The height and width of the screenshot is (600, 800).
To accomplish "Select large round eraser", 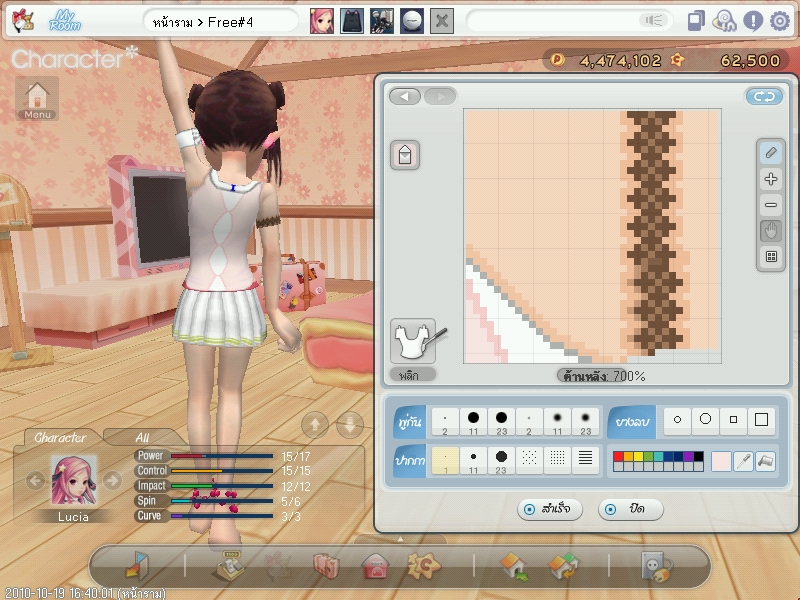I will (706, 420).
